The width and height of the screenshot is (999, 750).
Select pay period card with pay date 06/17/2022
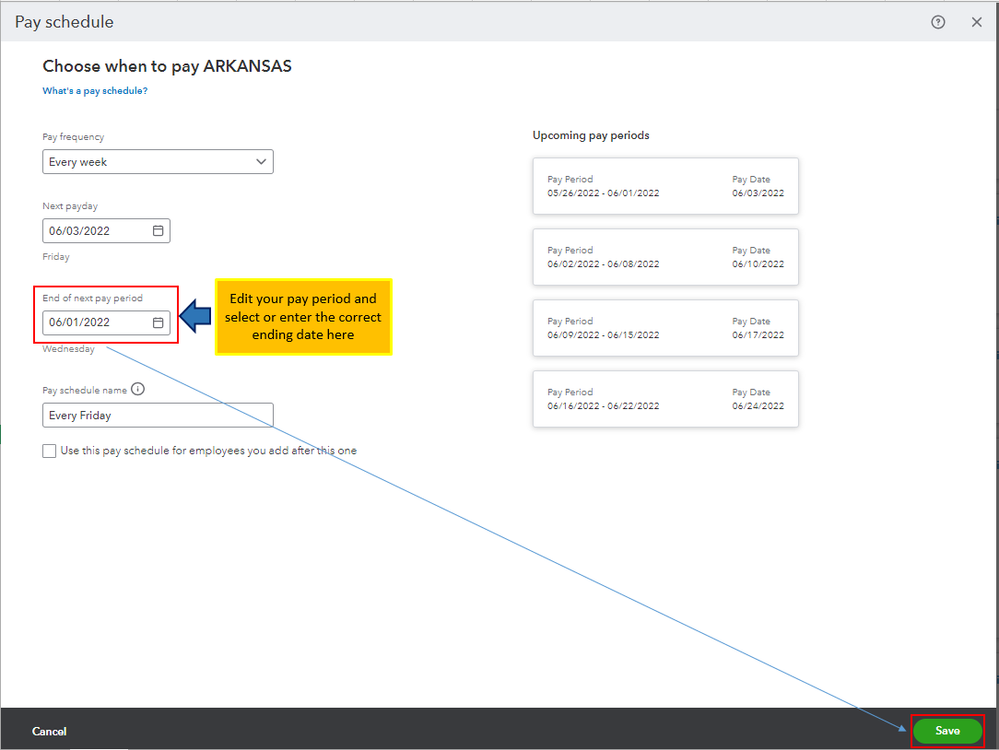[x=665, y=328]
